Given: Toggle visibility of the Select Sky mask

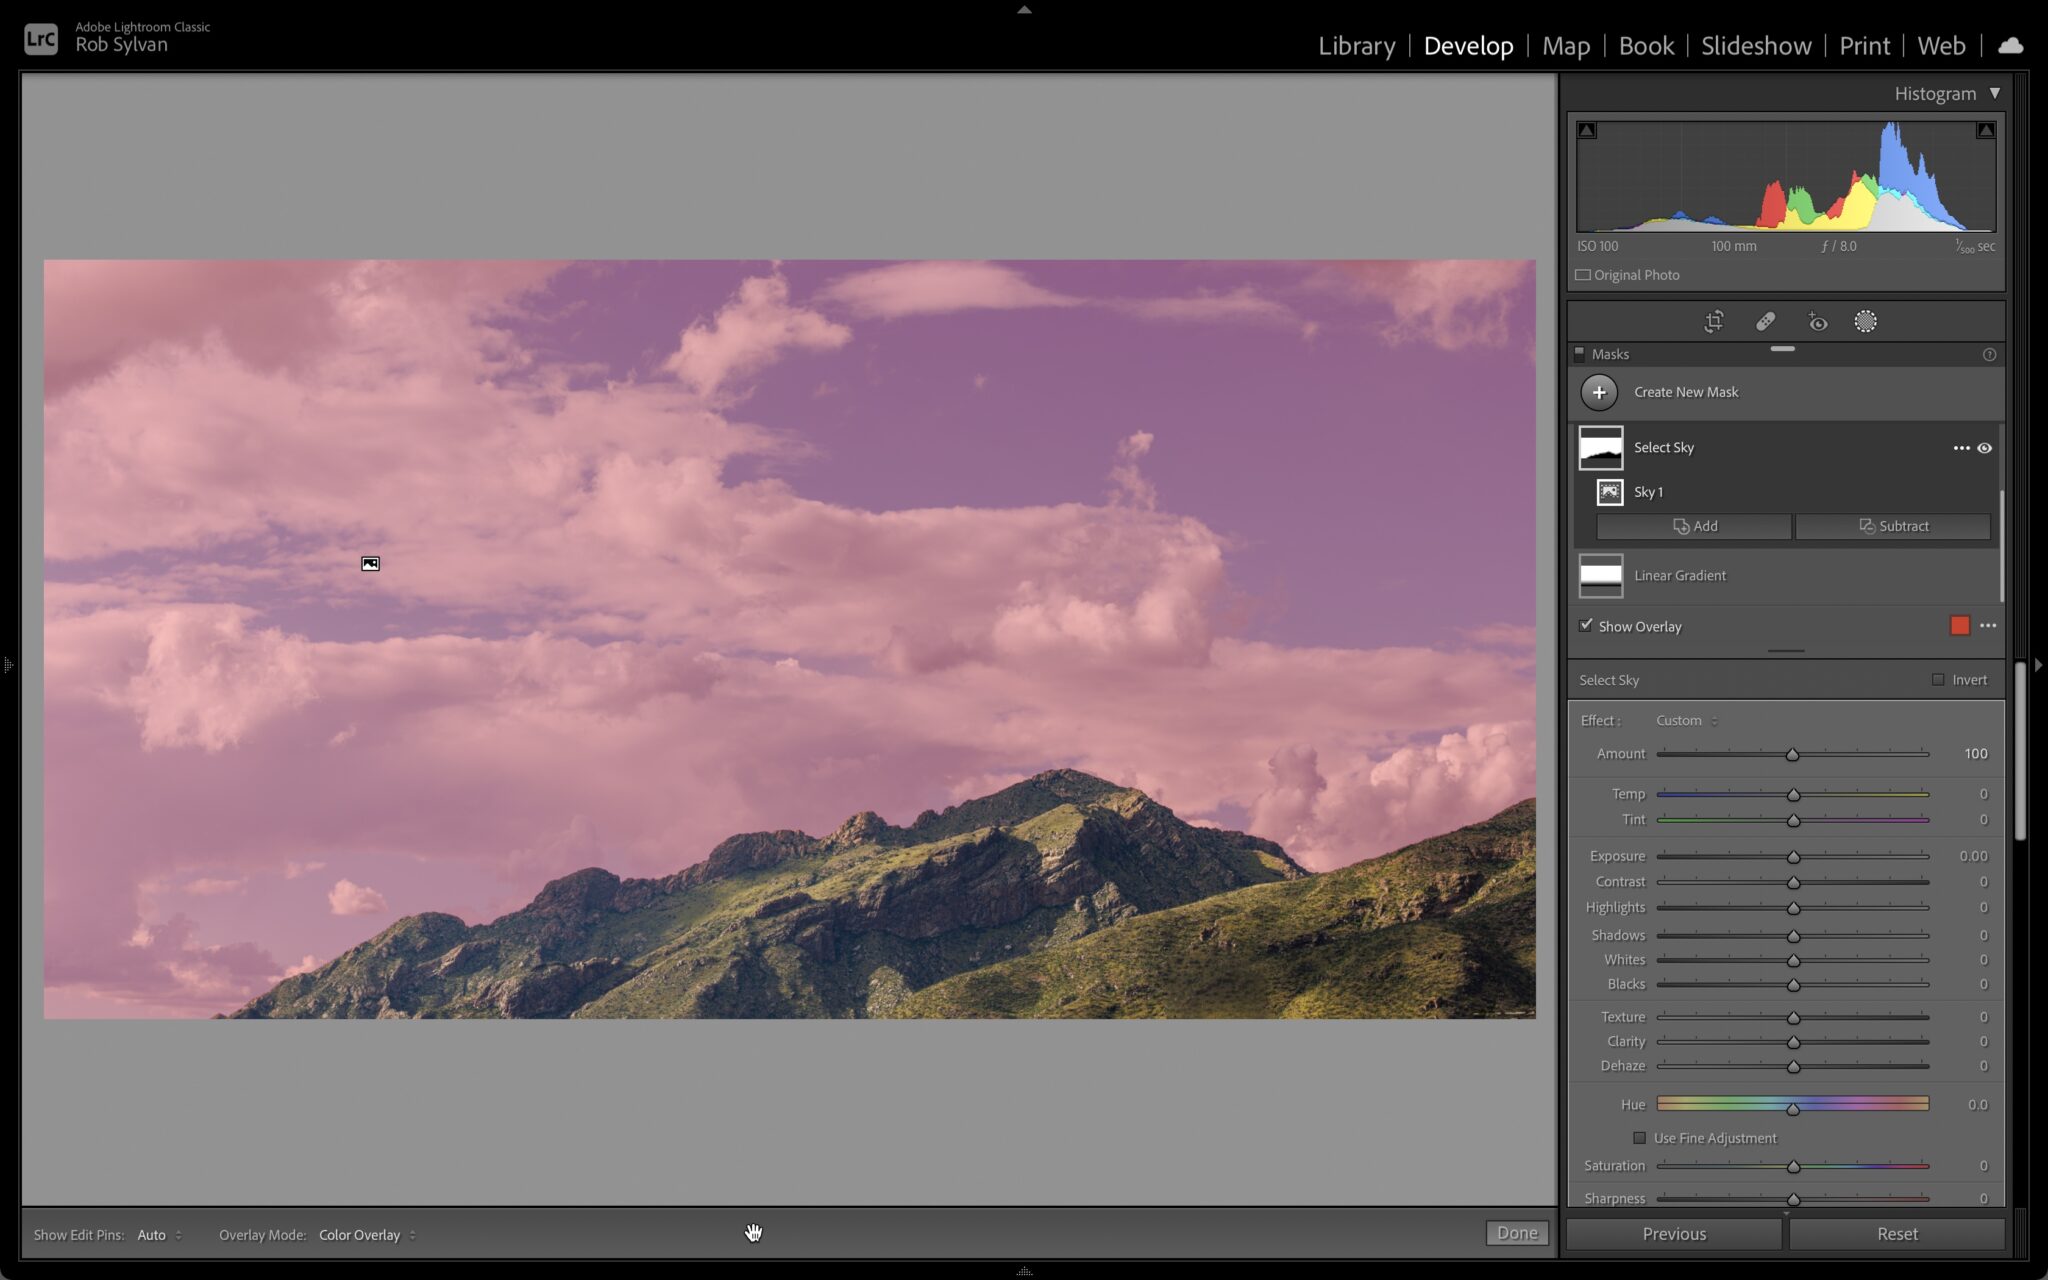Looking at the screenshot, I should 1984,447.
